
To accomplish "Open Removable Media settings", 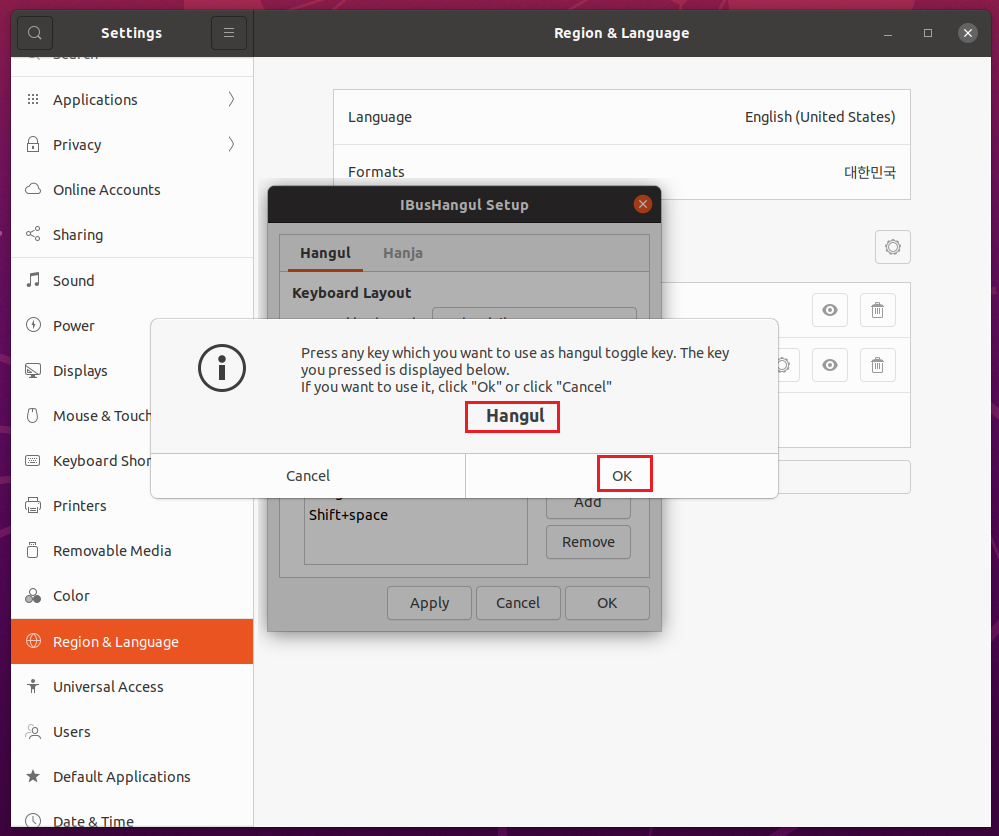I will 132,551.
